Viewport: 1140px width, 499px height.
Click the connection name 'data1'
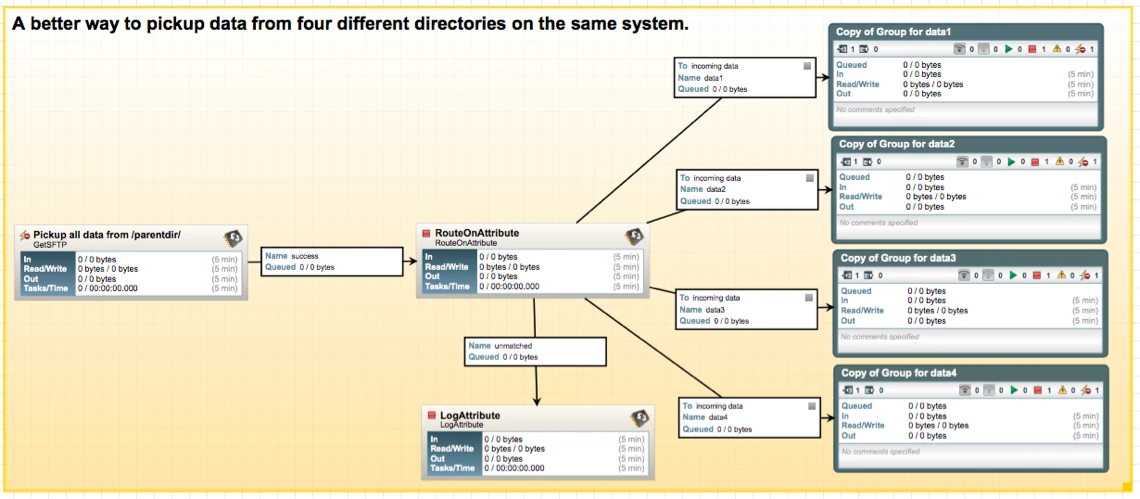click(x=713, y=77)
